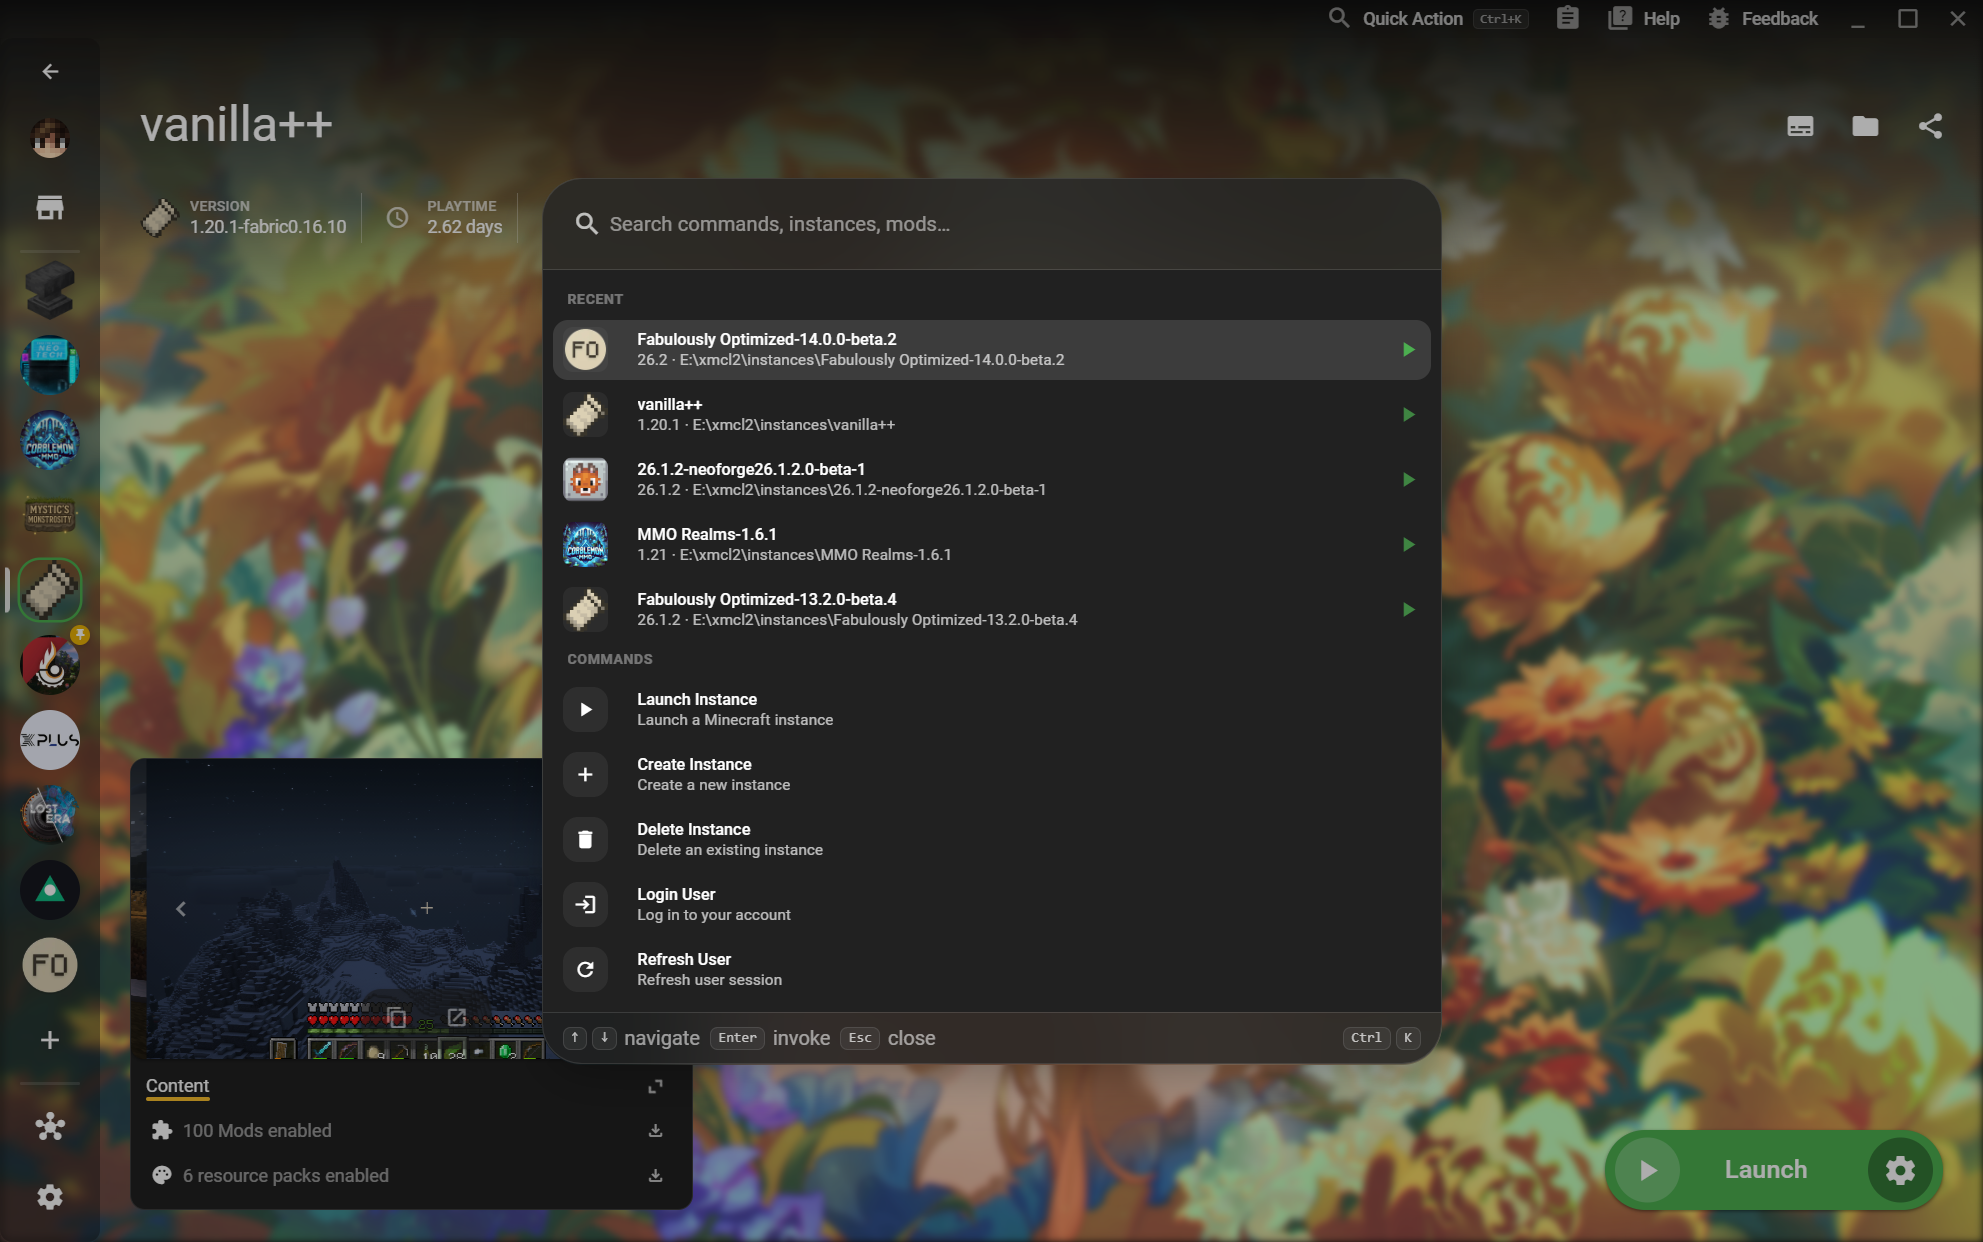Select the Neo Tech instance in sidebar
The image size is (1983, 1242).
point(50,365)
